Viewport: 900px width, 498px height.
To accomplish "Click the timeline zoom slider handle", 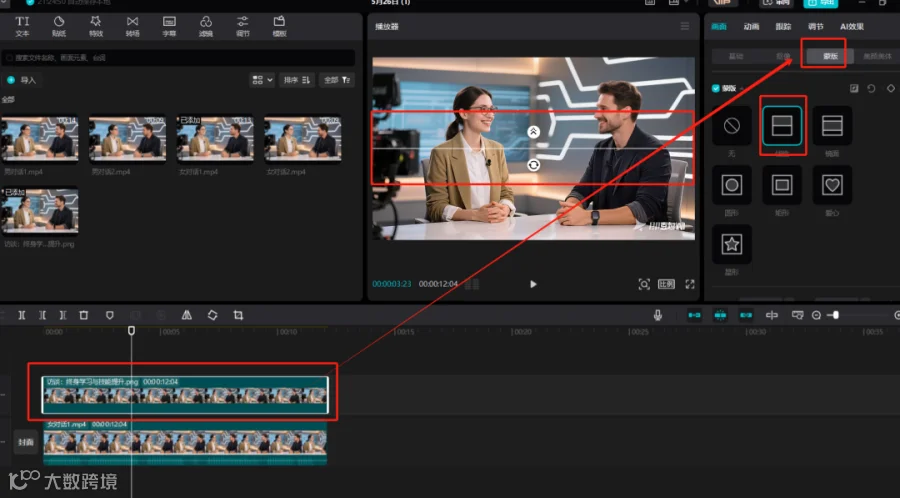I will point(835,315).
